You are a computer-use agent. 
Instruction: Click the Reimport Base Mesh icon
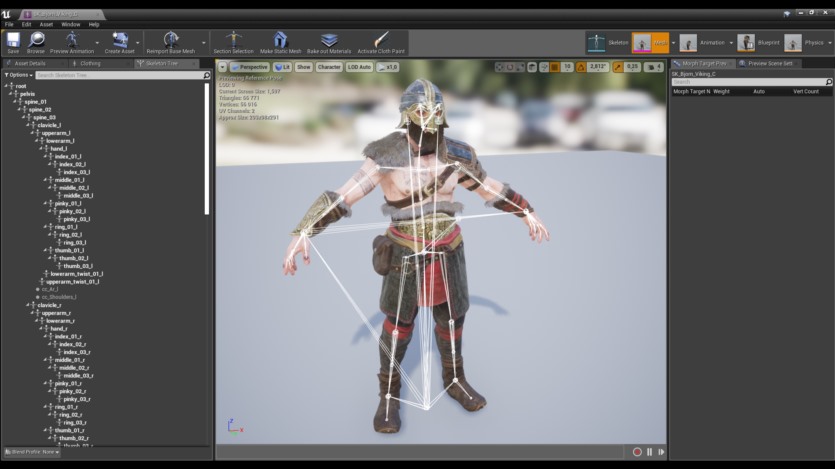[x=170, y=39]
